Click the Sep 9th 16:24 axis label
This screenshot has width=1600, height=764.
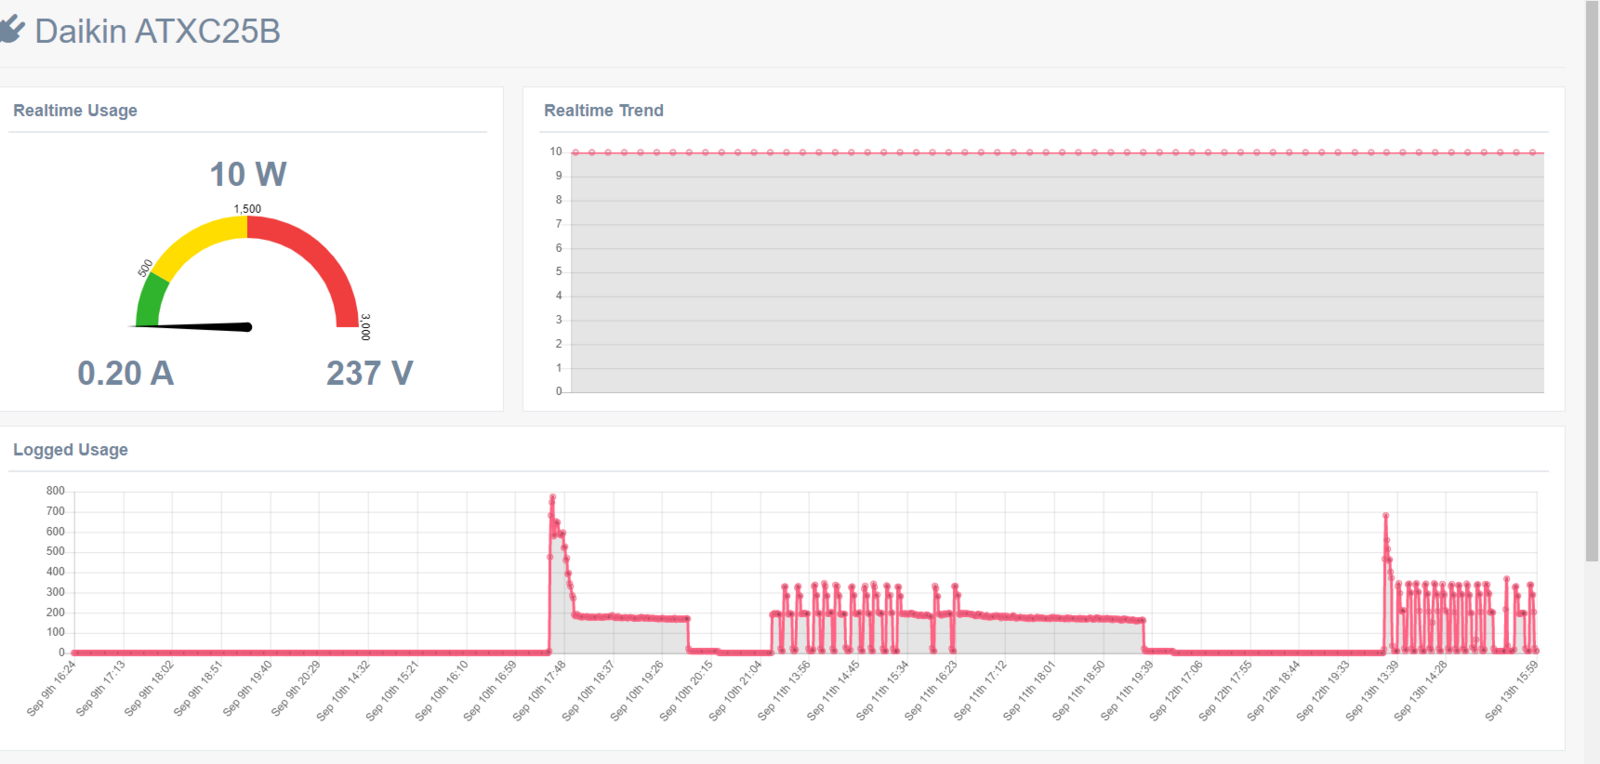(x=50, y=688)
